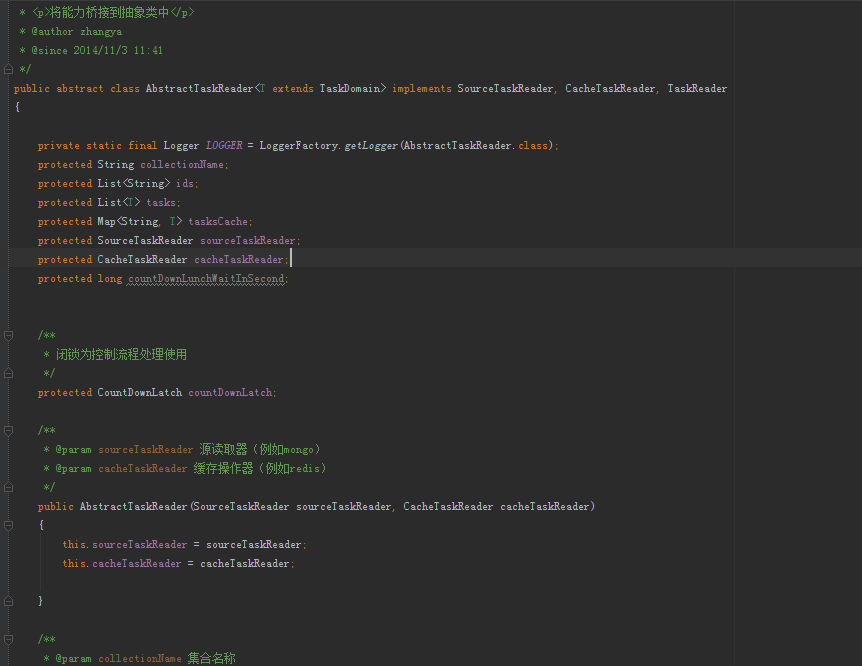Click fold marker at constructor closing brace
862x666 pixels.
tap(8, 601)
